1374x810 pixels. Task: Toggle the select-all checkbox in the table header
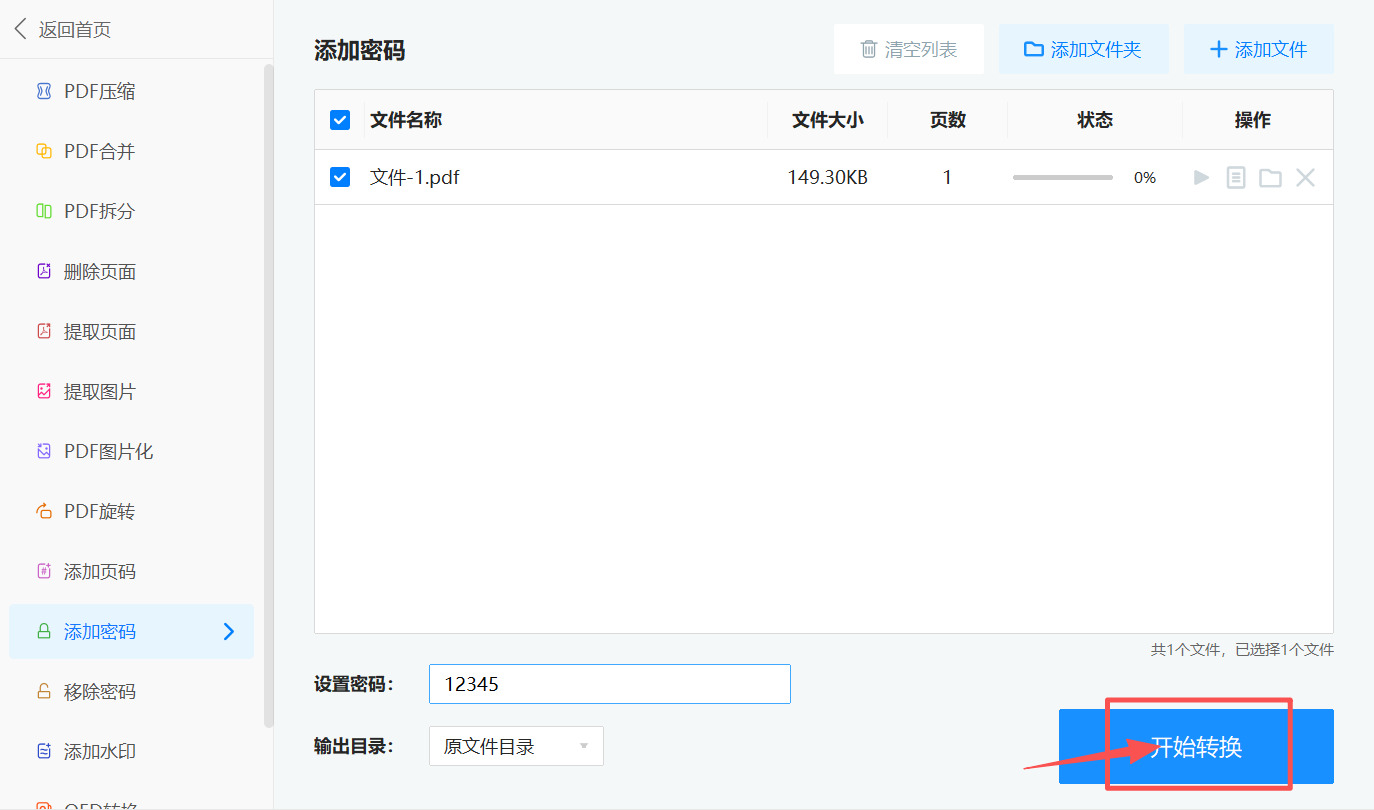[x=340, y=120]
